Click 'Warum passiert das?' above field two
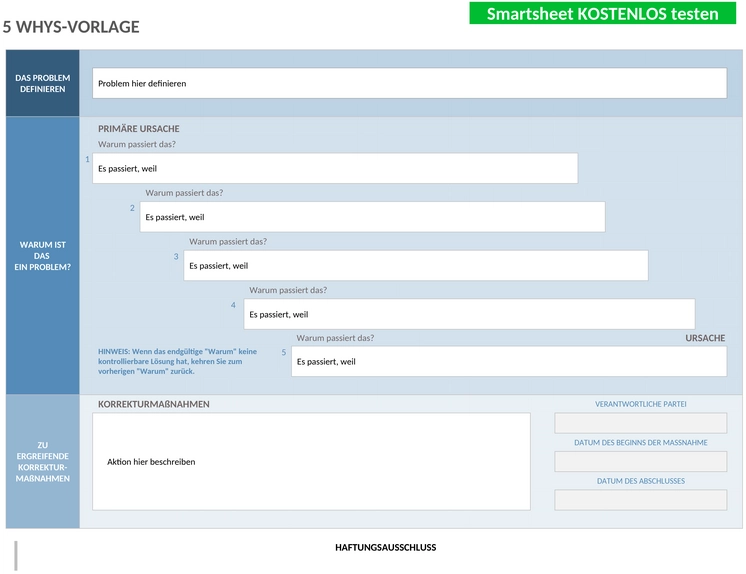This screenshot has width=746, height=574. tap(184, 193)
